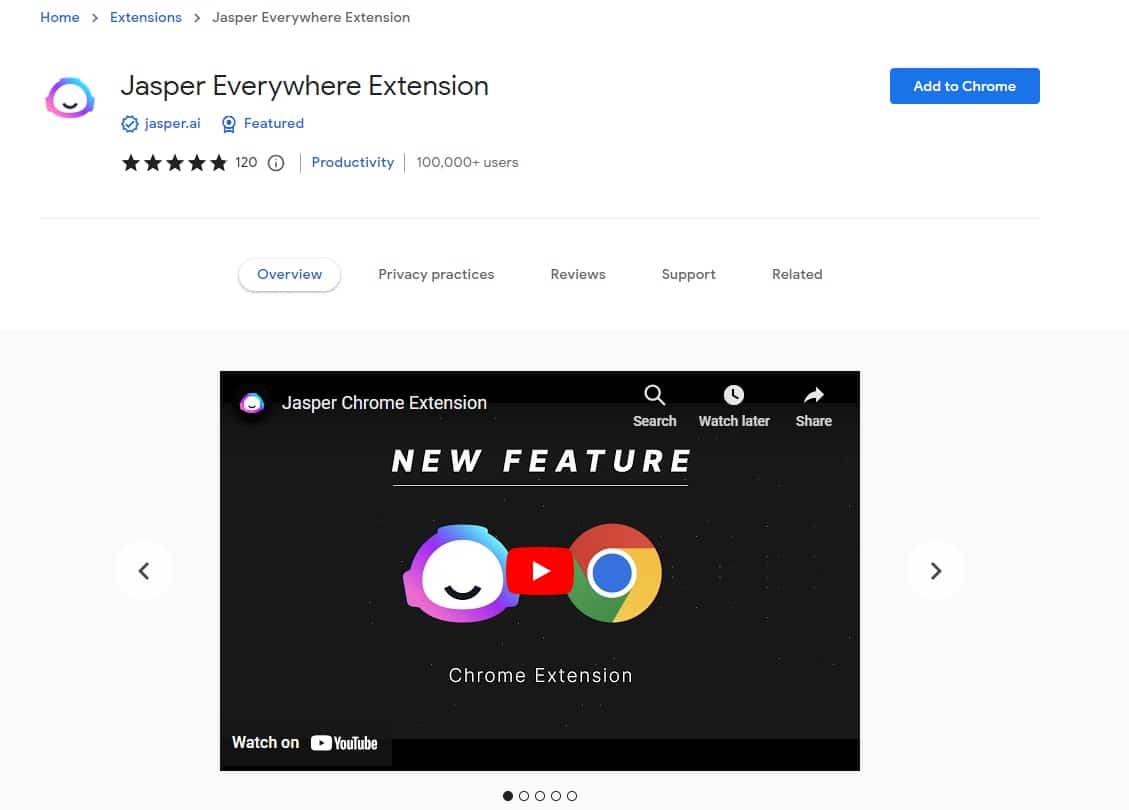Click the Add to Chrome button

click(964, 86)
